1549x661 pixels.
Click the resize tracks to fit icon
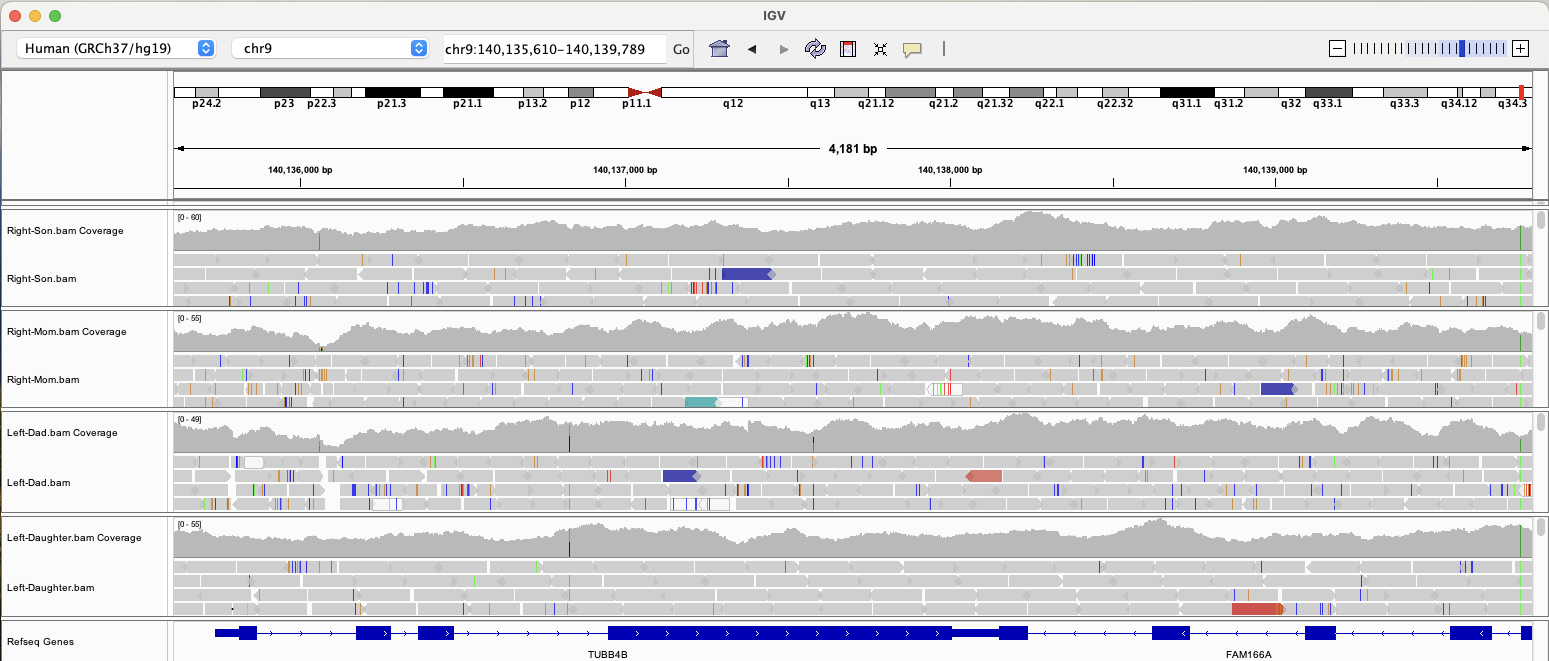pos(880,49)
